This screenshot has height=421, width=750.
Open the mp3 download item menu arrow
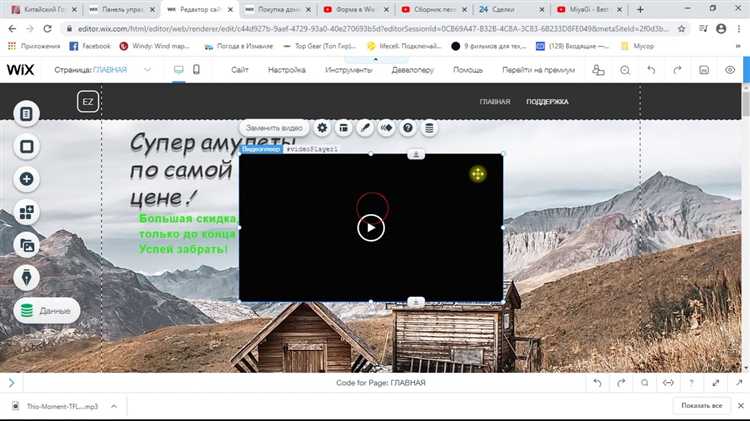[x=114, y=406]
